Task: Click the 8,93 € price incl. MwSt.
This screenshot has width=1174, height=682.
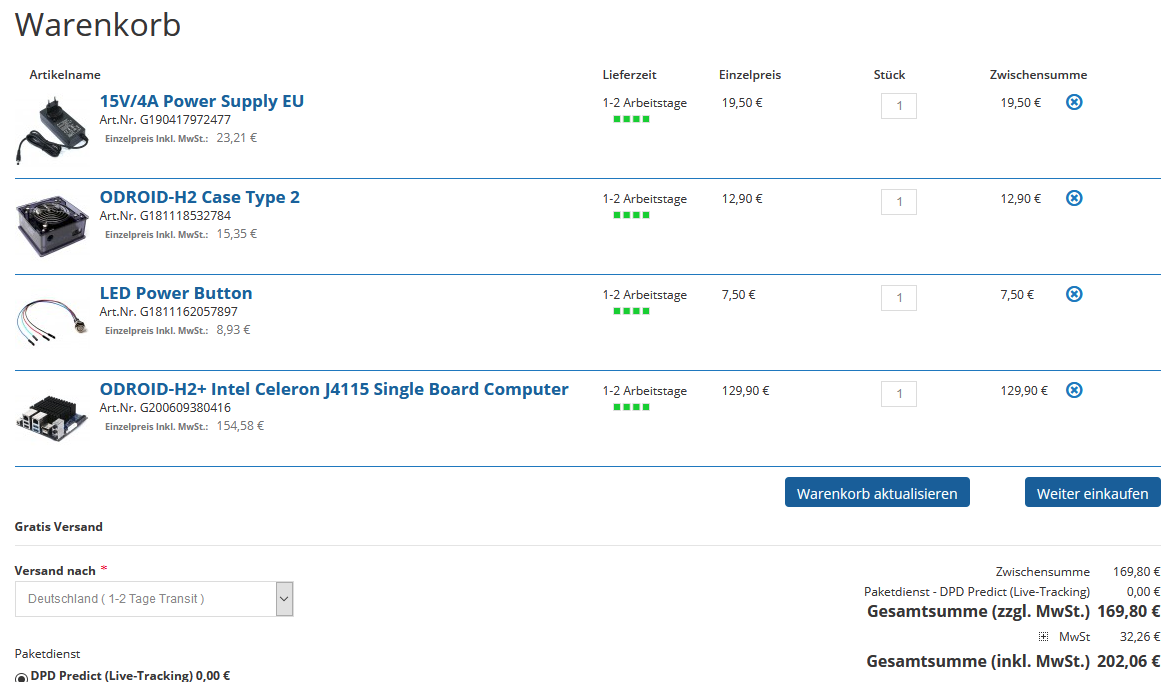Action: point(234,329)
